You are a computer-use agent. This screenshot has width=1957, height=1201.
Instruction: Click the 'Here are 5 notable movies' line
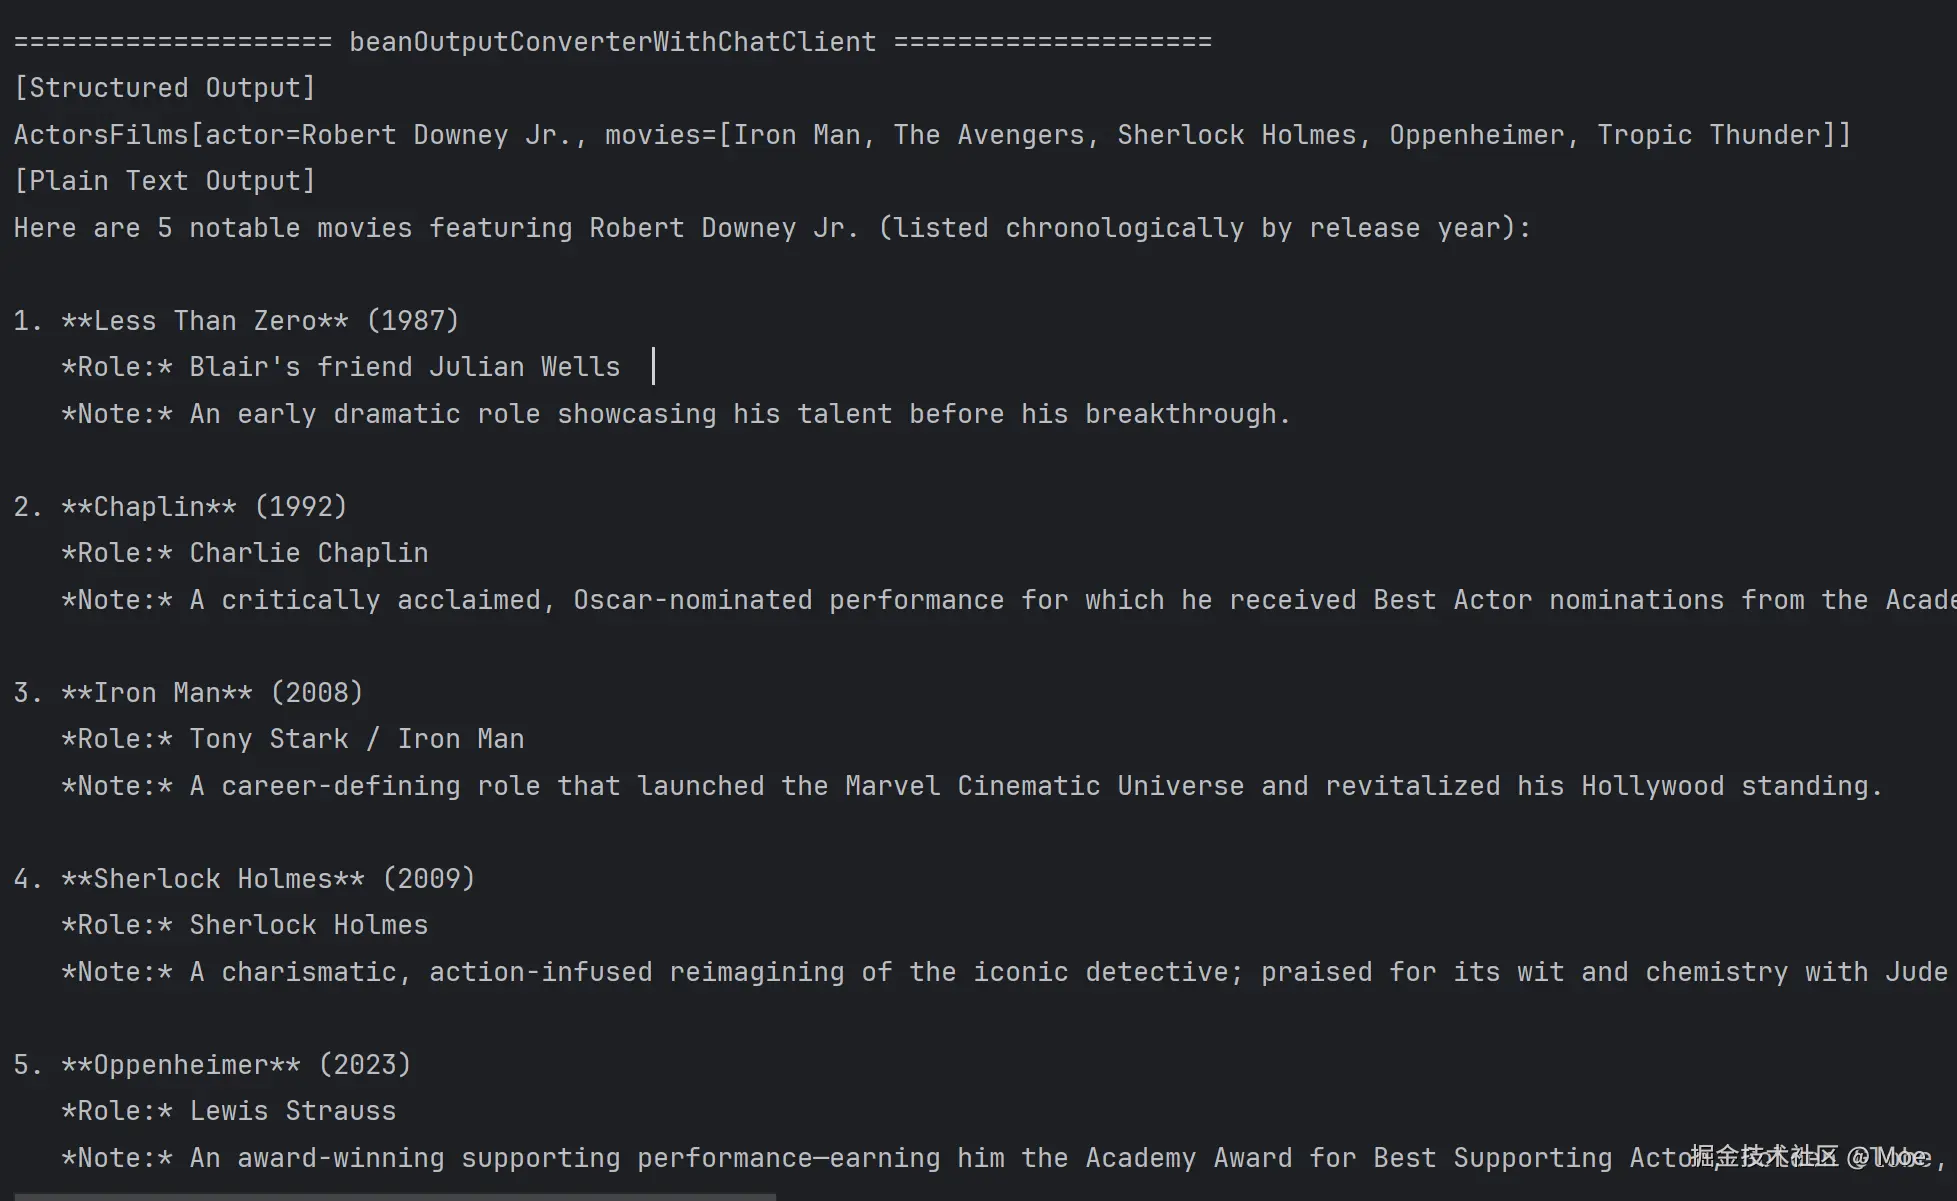click(770, 228)
